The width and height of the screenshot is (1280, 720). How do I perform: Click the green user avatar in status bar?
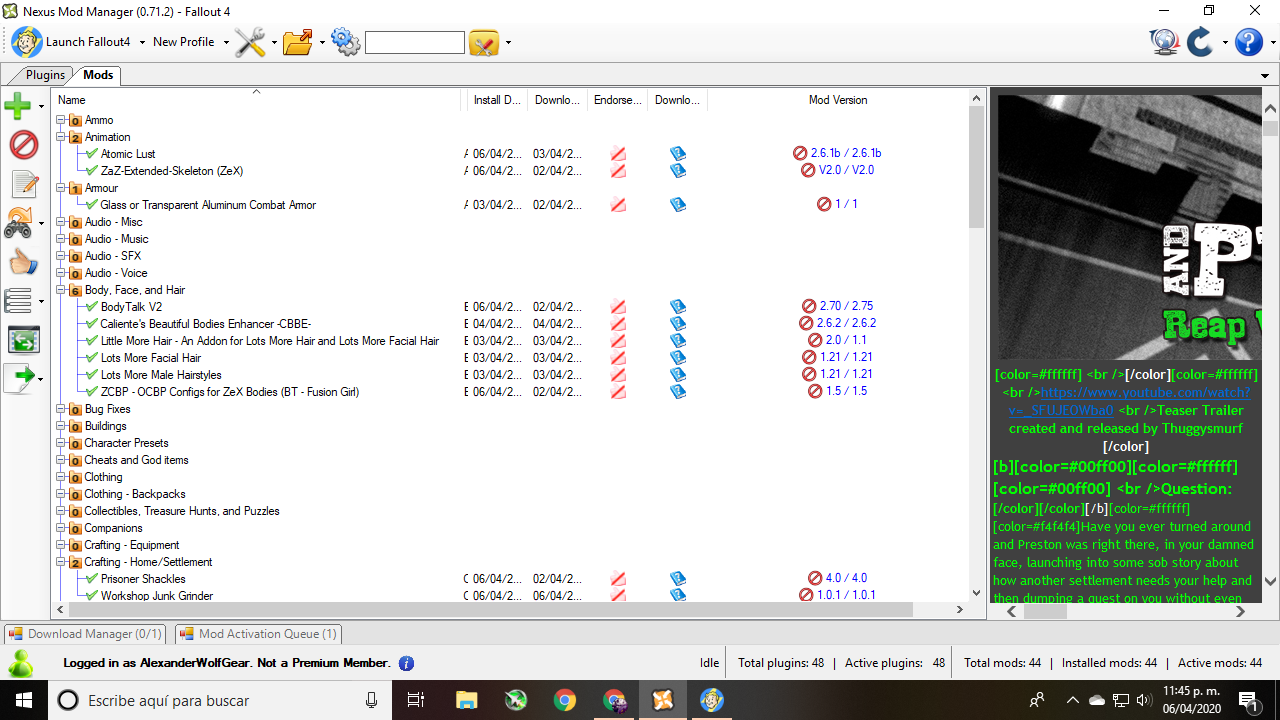[20, 662]
